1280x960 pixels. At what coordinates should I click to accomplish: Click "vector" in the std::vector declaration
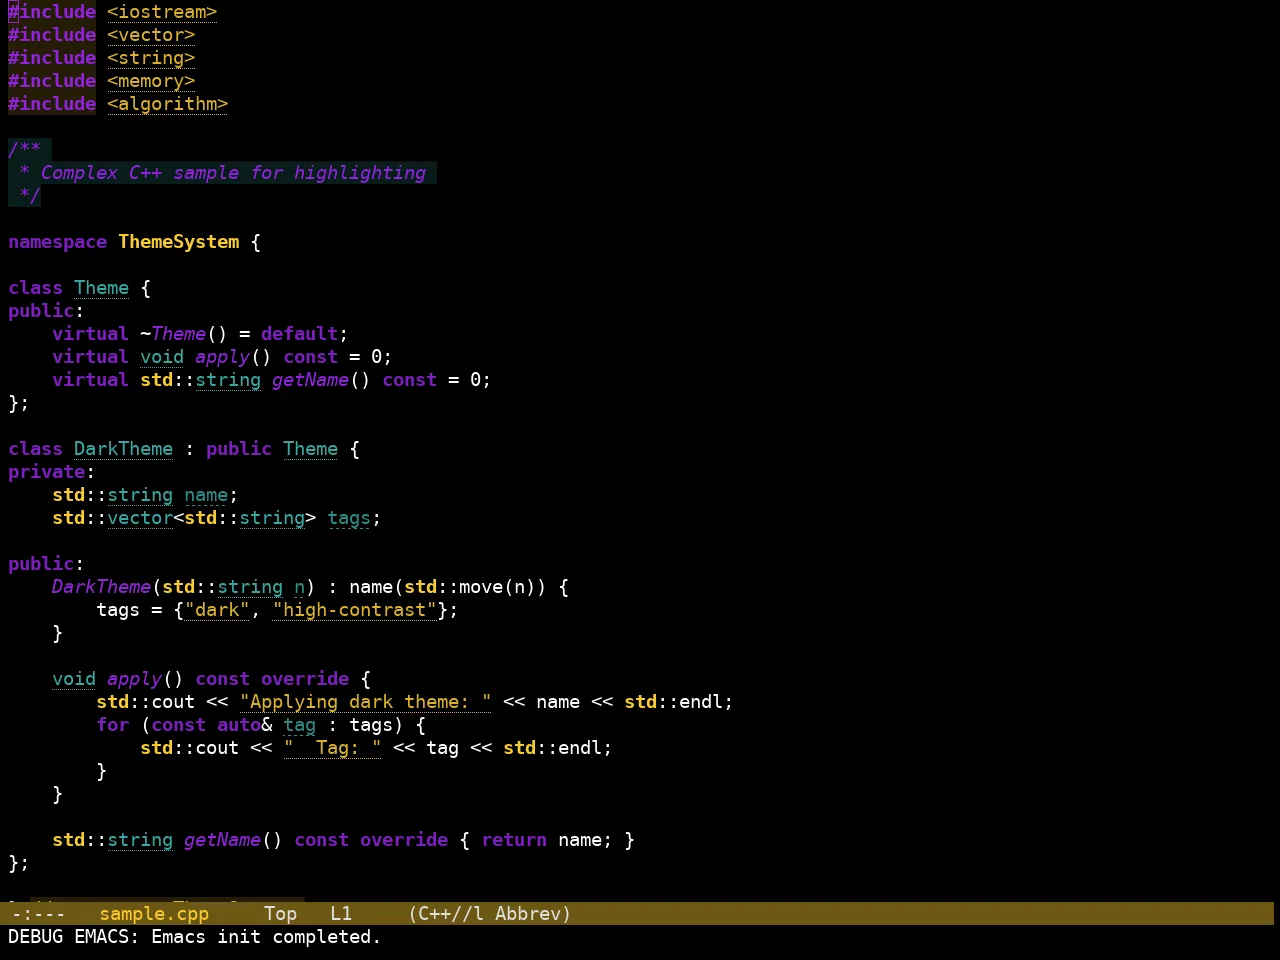point(140,518)
